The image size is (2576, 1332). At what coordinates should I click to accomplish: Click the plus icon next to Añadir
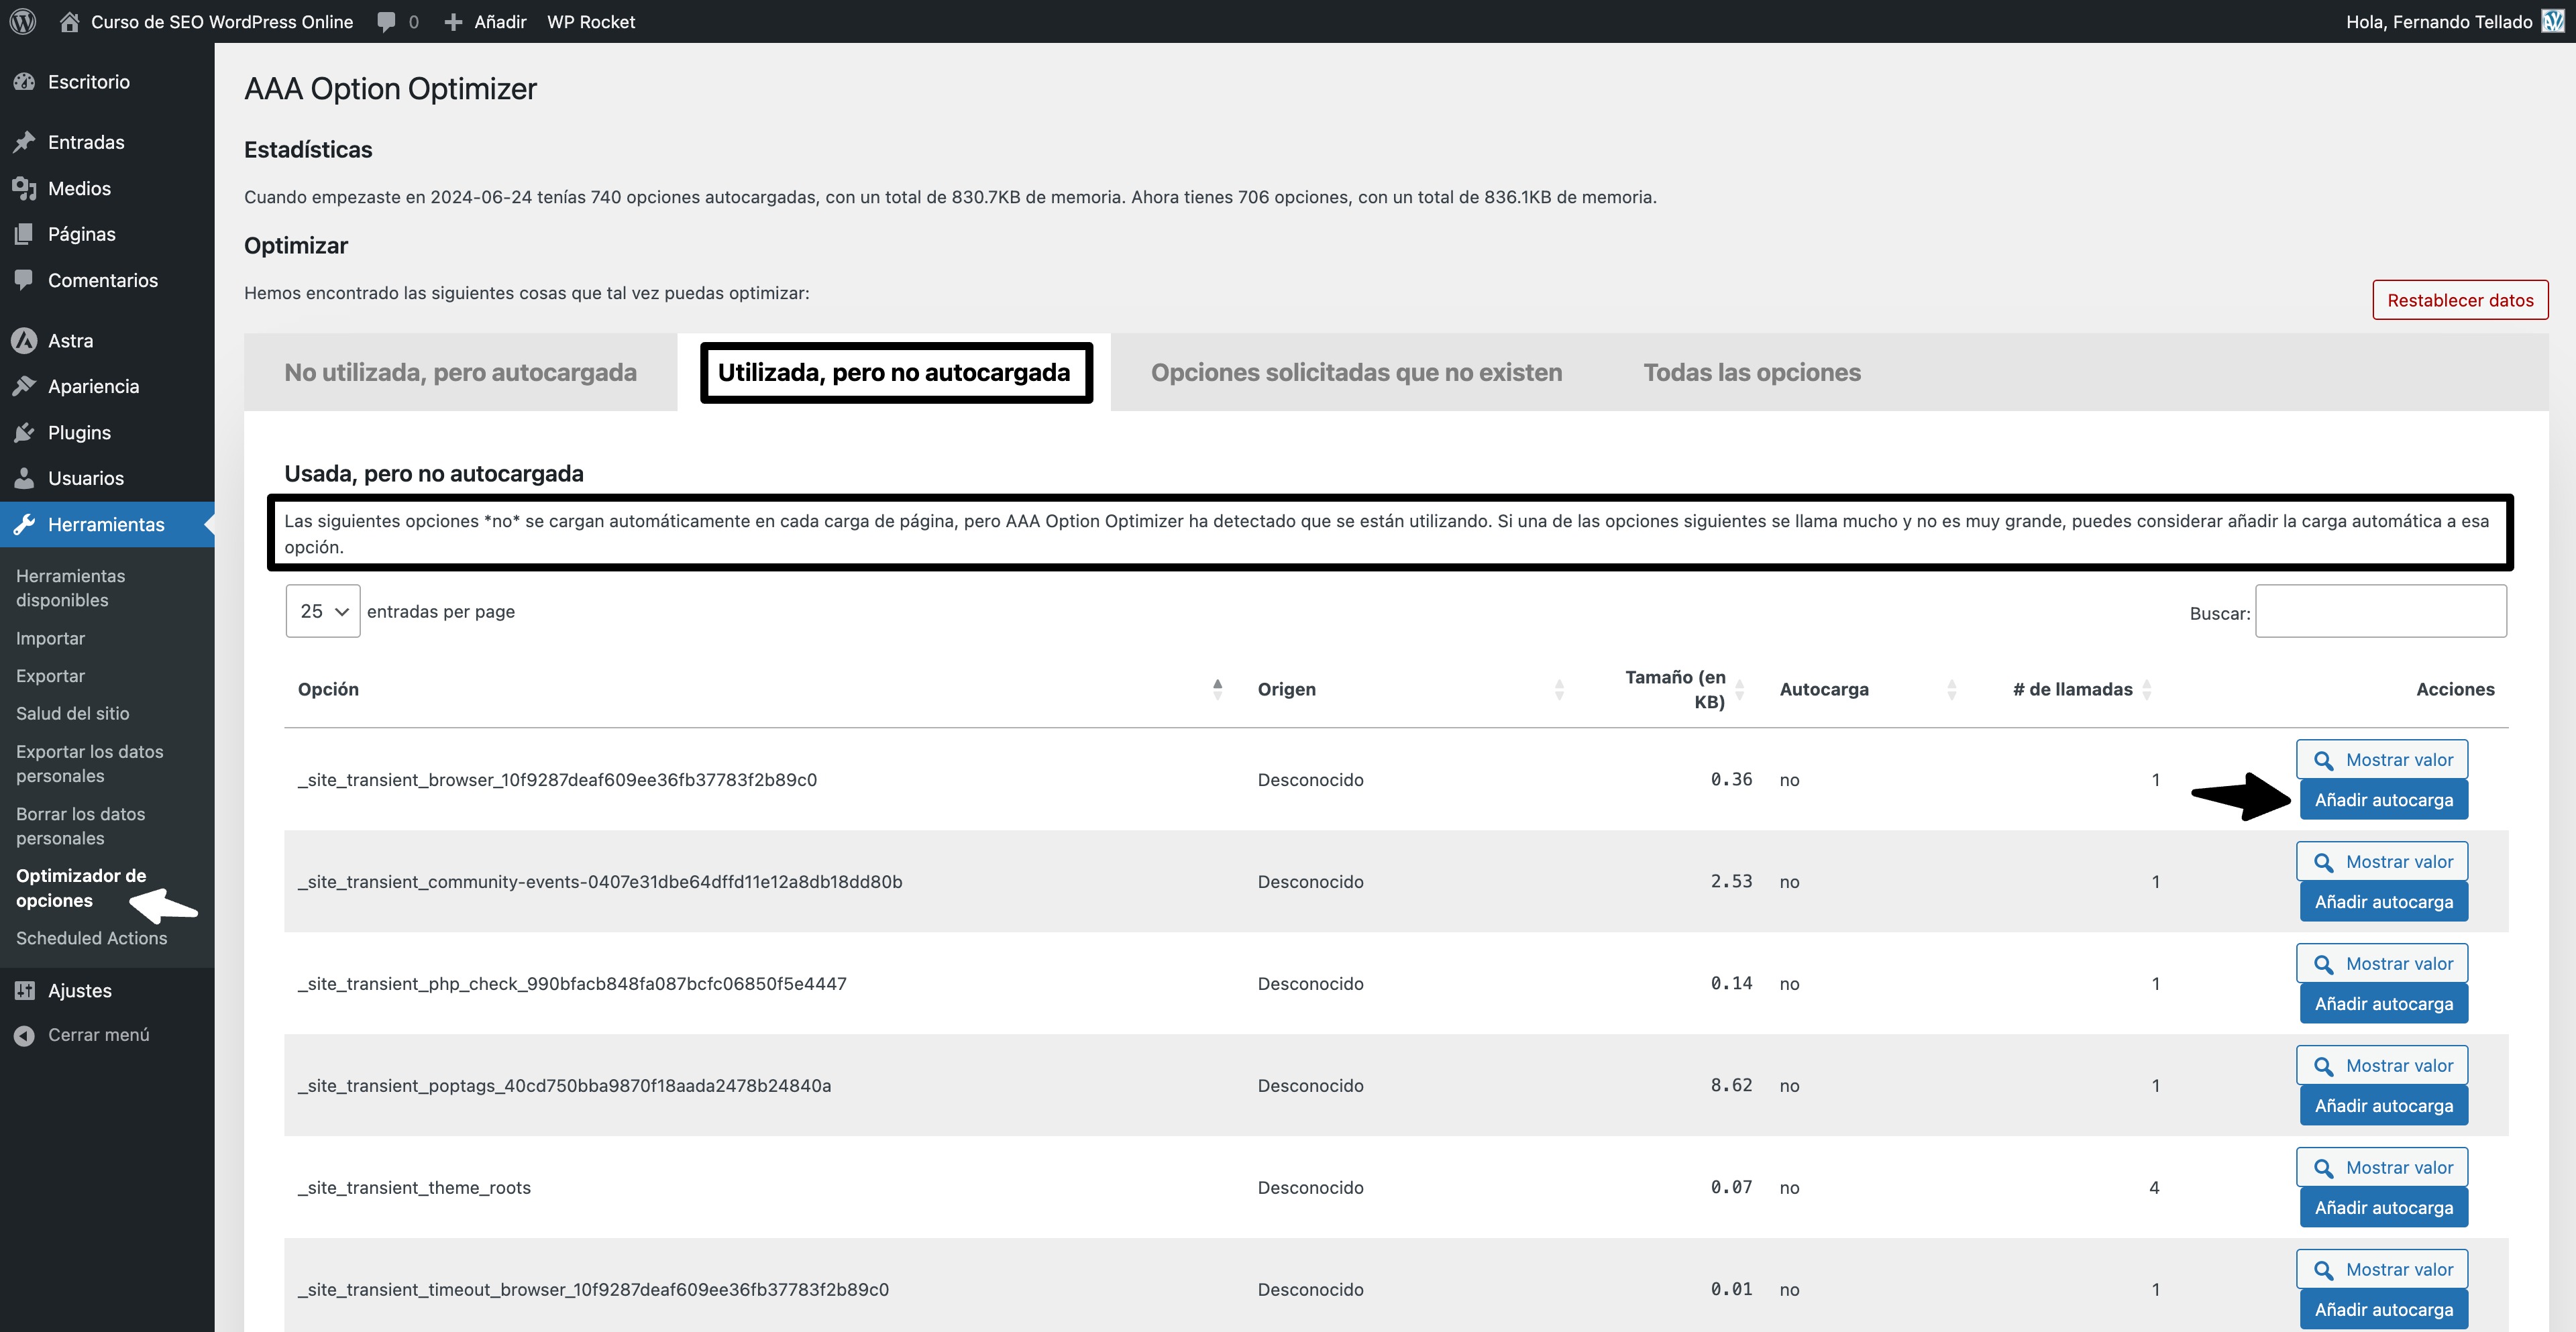453,21
